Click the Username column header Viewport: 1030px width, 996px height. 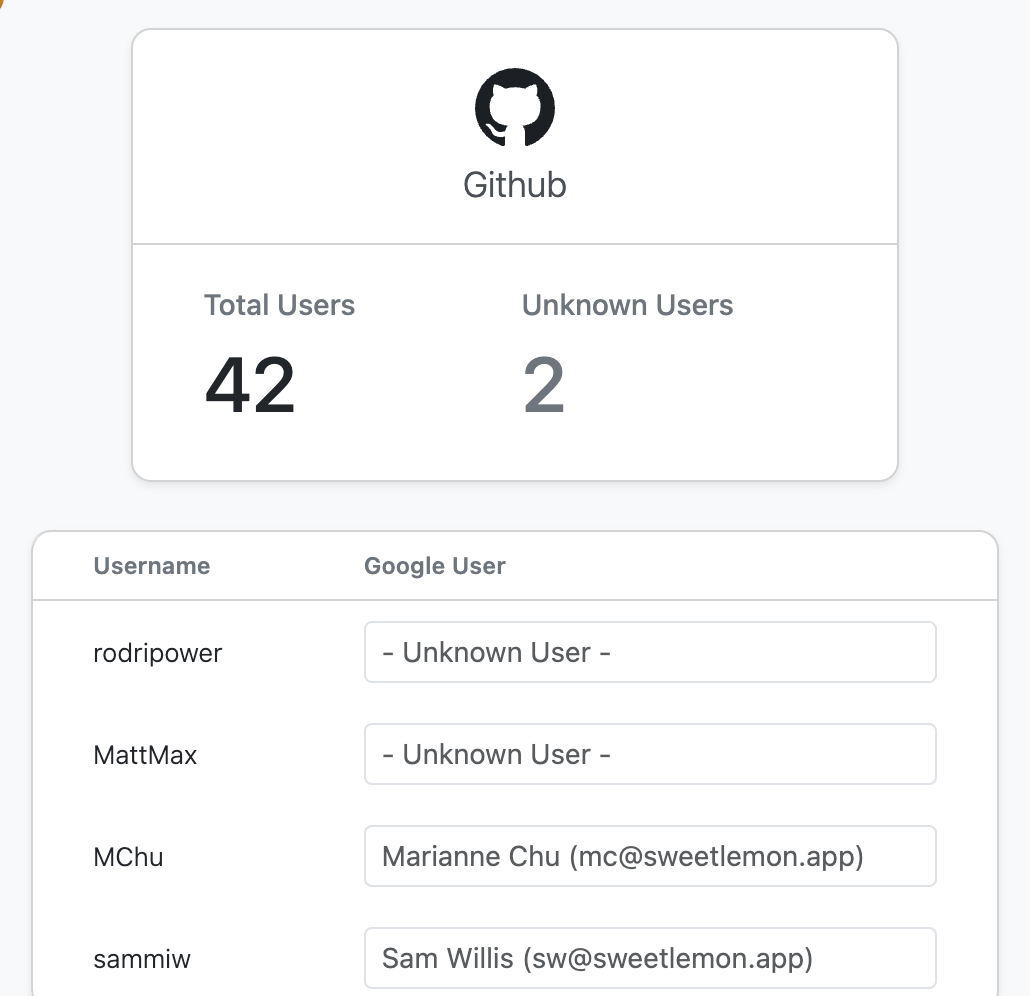pyautogui.click(x=152, y=566)
